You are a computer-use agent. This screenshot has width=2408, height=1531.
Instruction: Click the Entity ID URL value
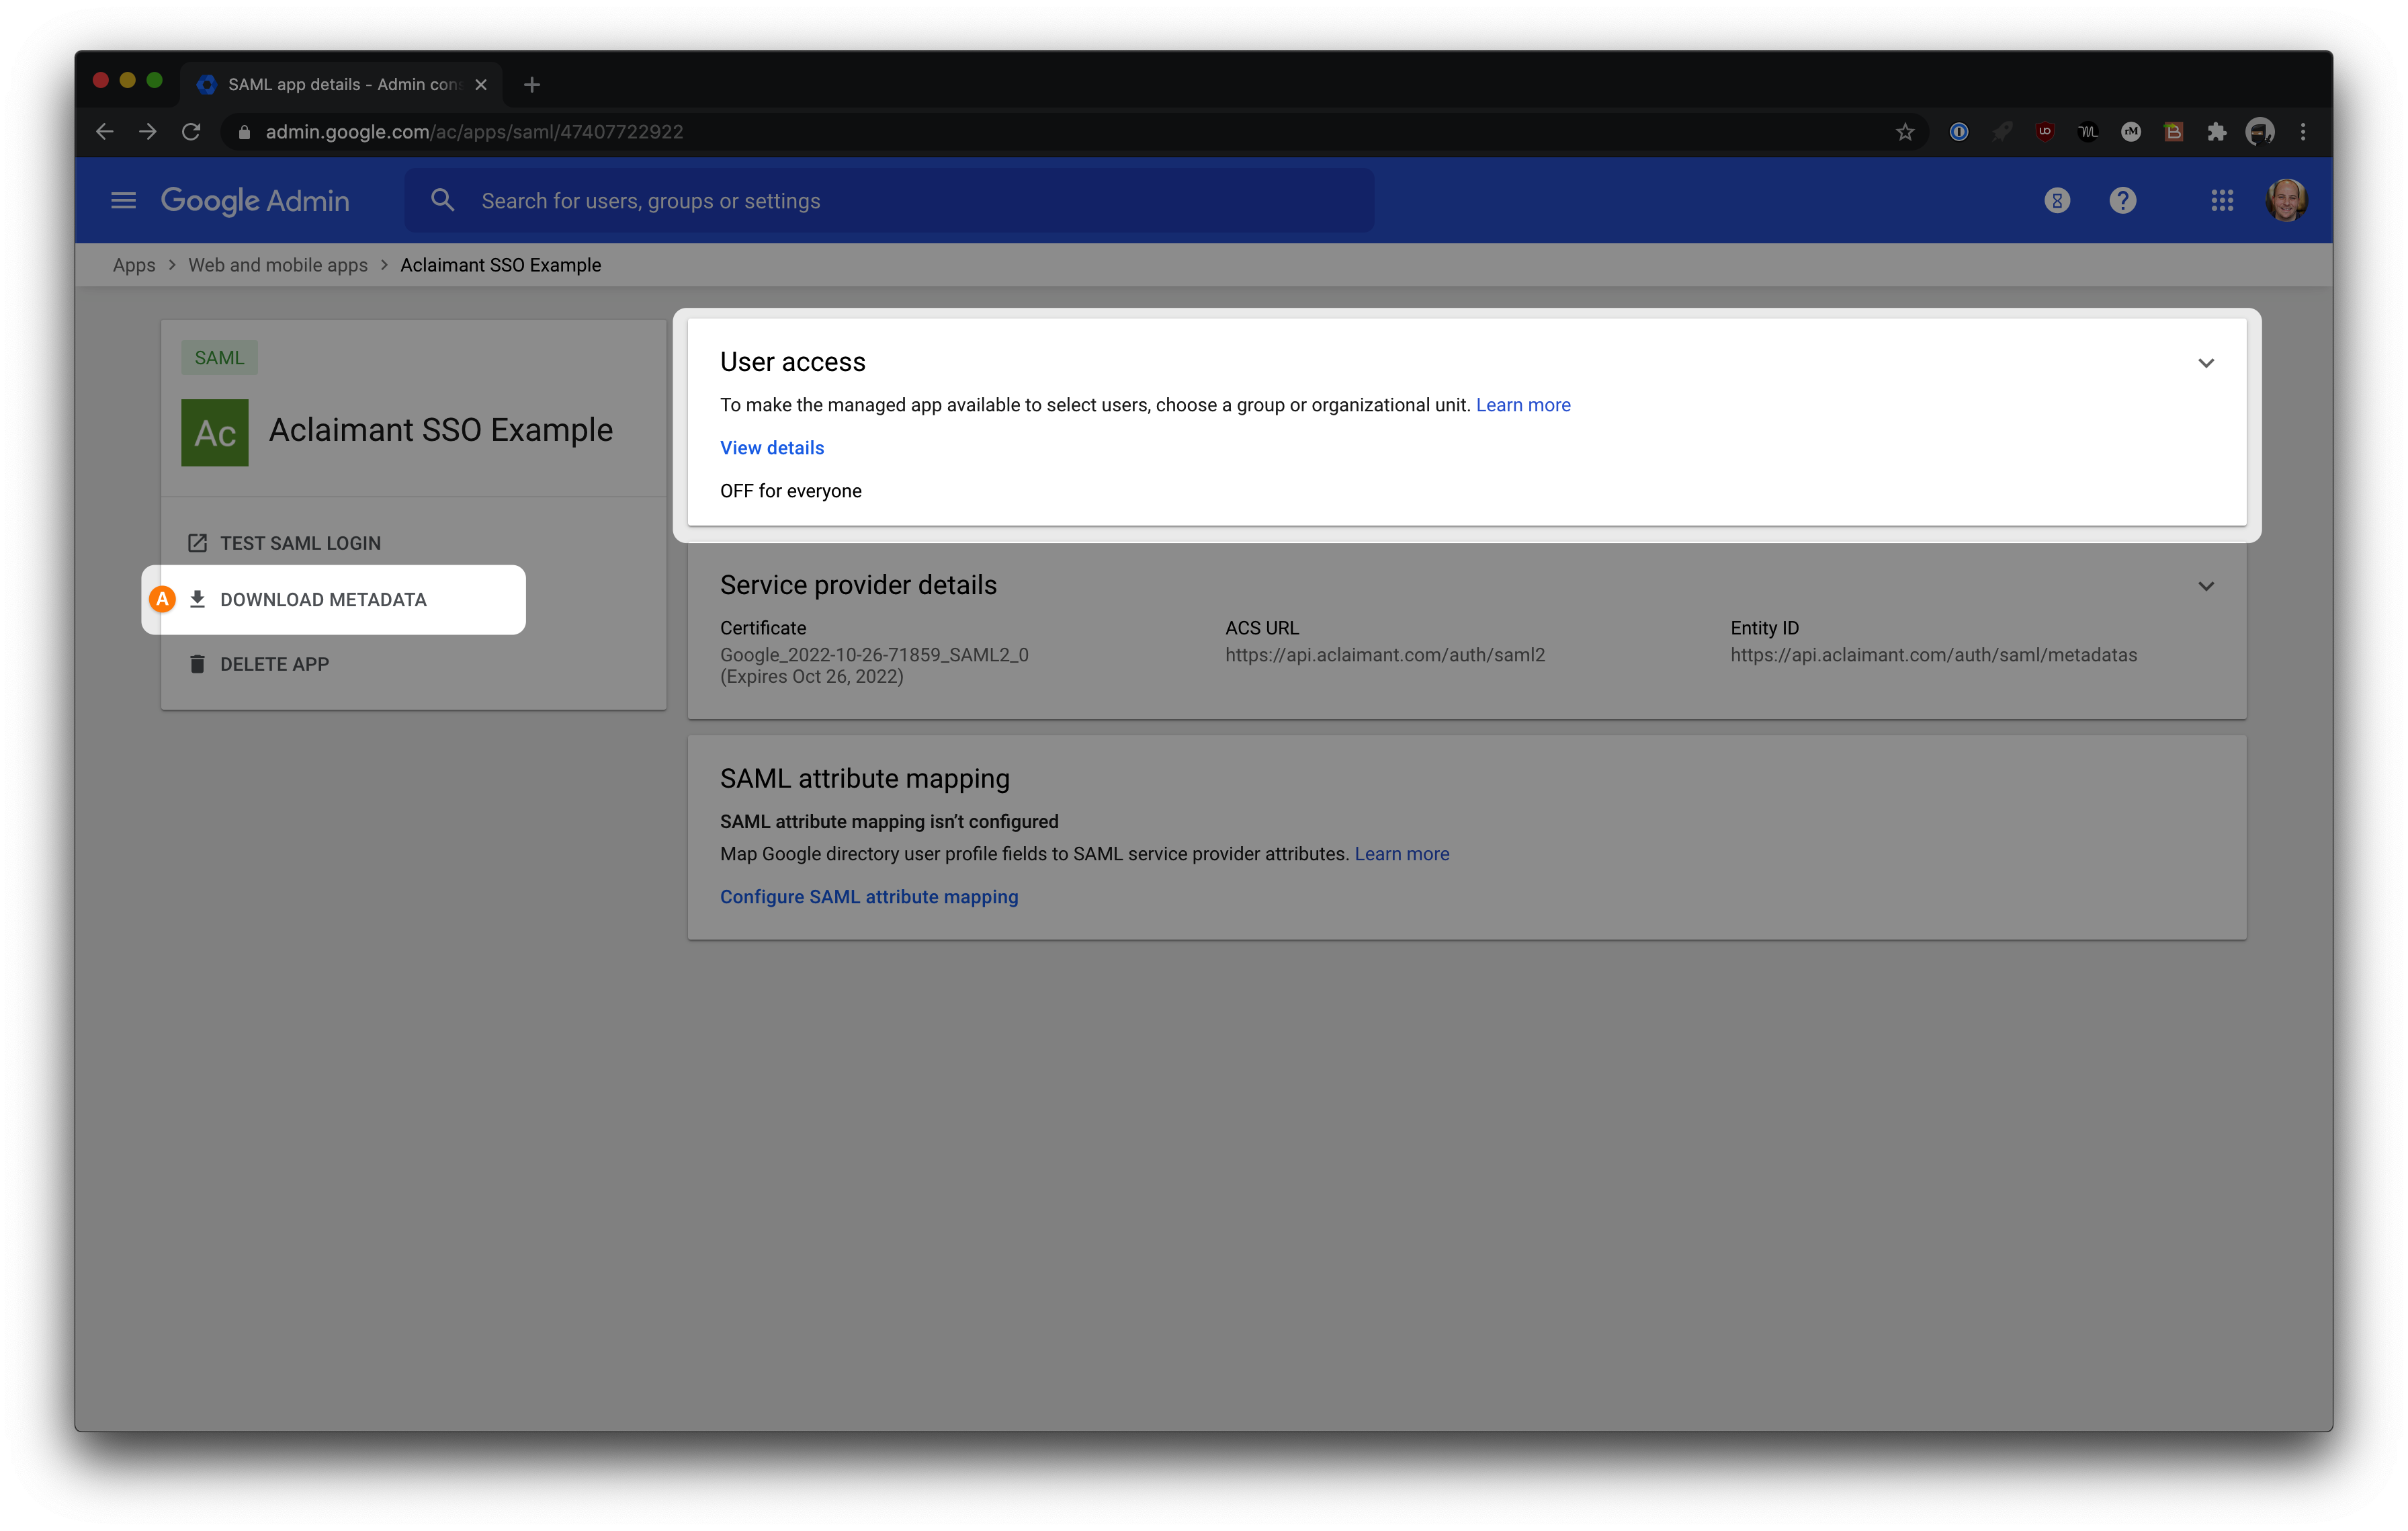(1934, 655)
